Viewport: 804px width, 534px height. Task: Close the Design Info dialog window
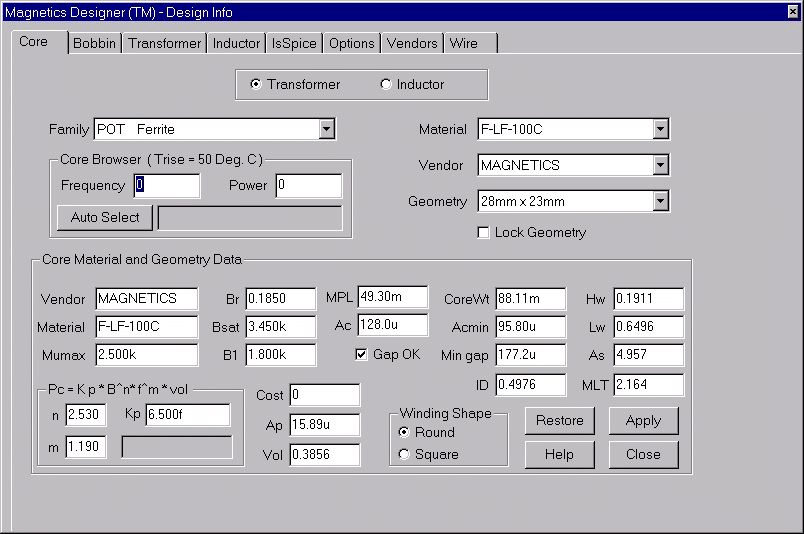click(x=793, y=10)
